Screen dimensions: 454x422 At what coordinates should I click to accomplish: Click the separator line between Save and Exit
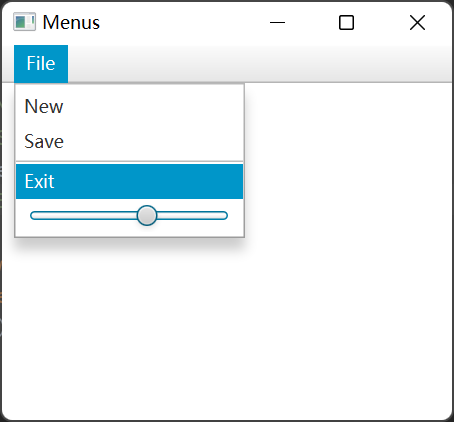129,161
